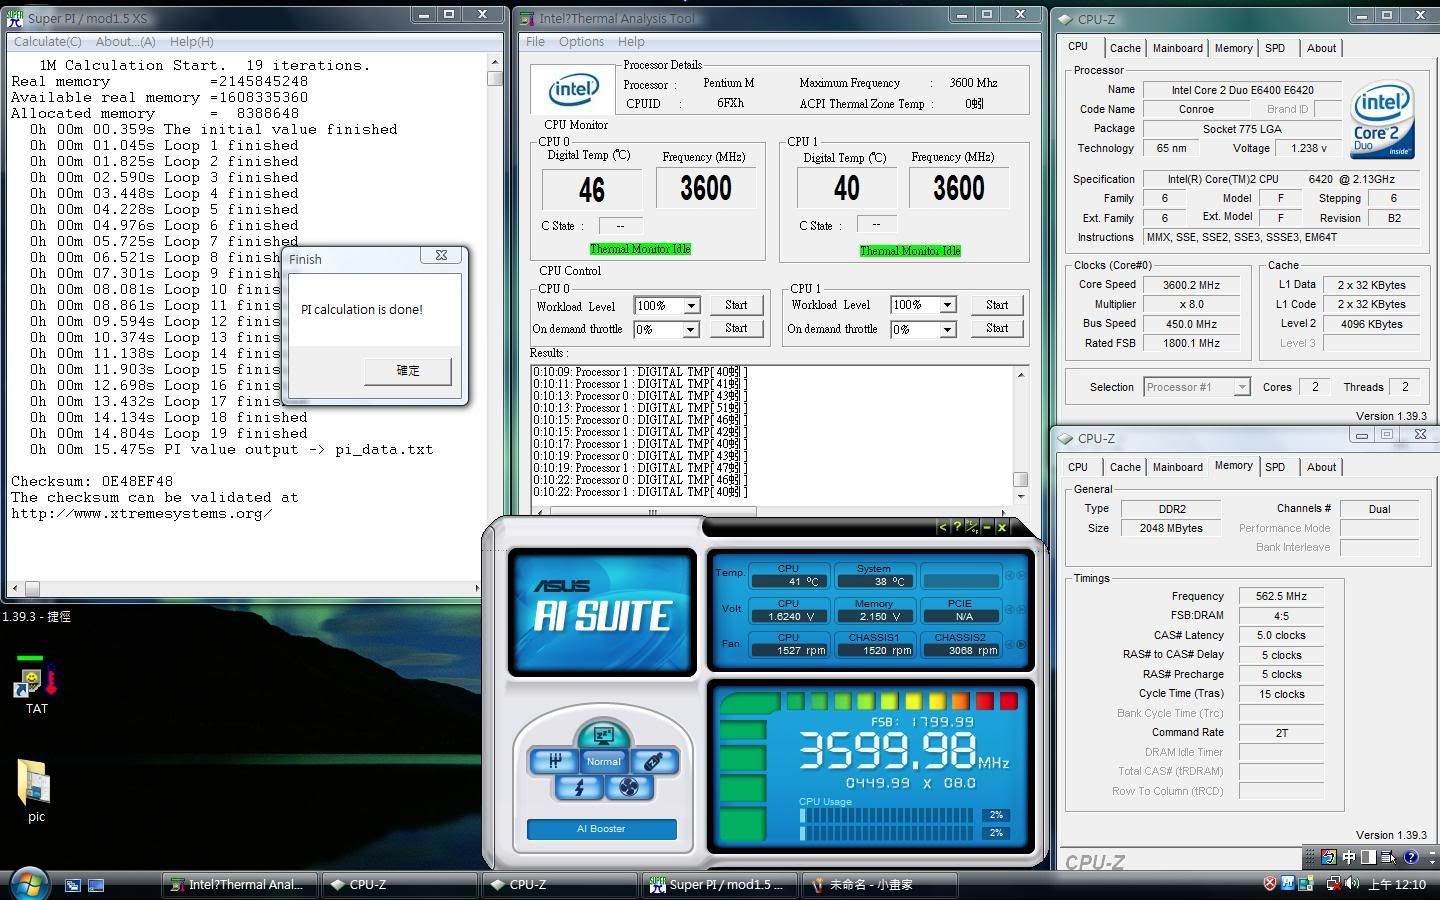Click the Results list vertical scrollbar thumb
The width and height of the screenshot is (1440, 900).
(1020, 479)
